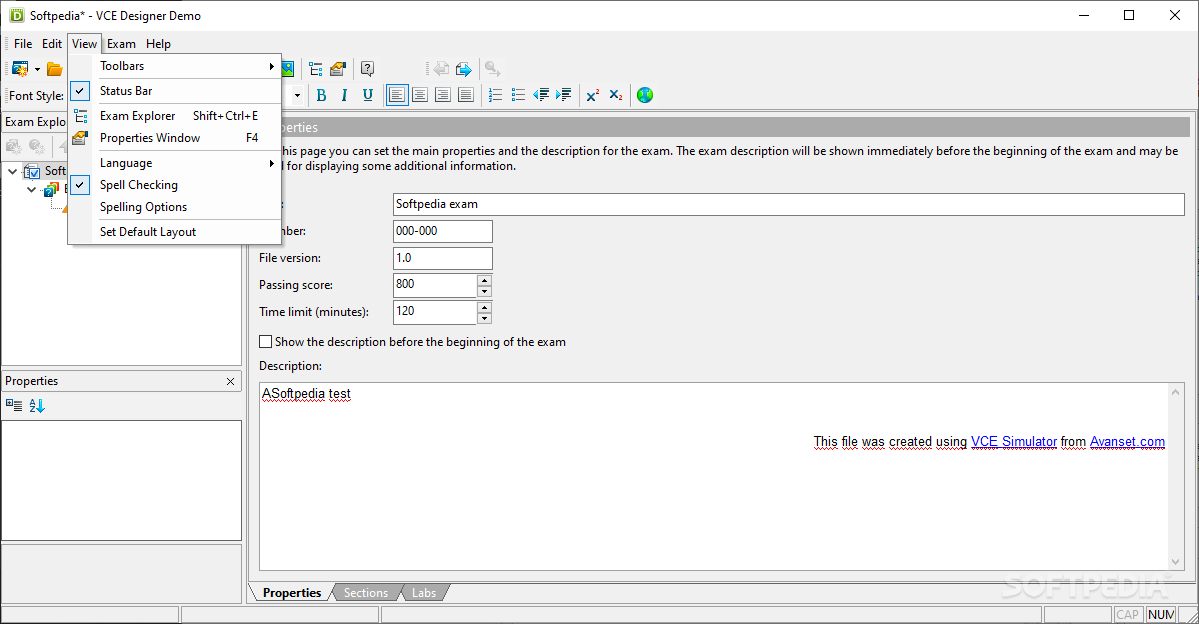Screen dimensions: 1199x624
Task: Toggle Underline formatting
Action: pyautogui.click(x=368, y=95)
